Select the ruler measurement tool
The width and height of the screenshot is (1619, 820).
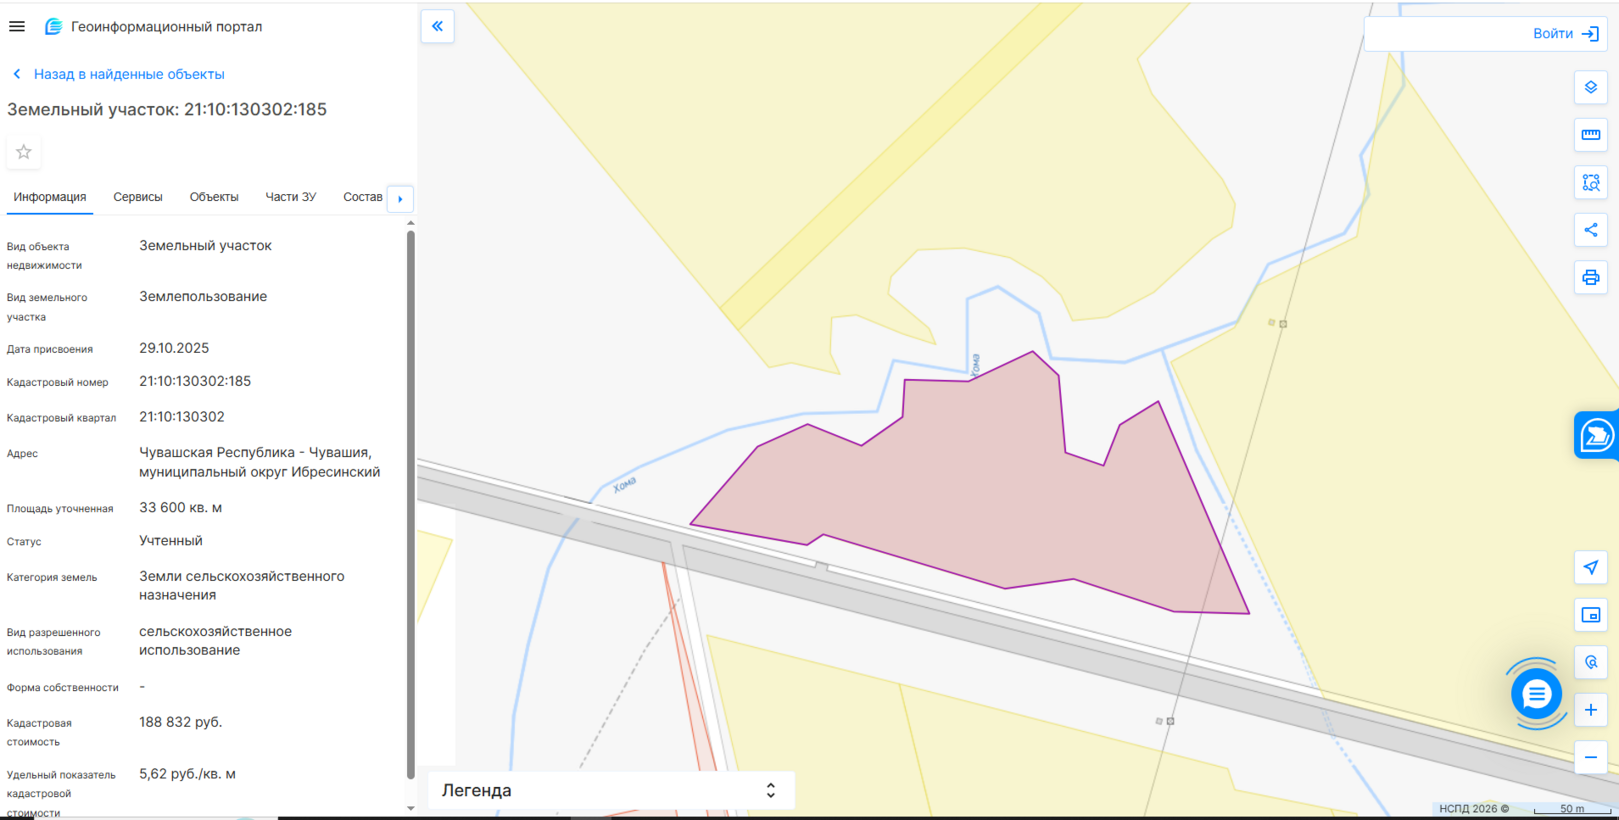click(1590, 135)
